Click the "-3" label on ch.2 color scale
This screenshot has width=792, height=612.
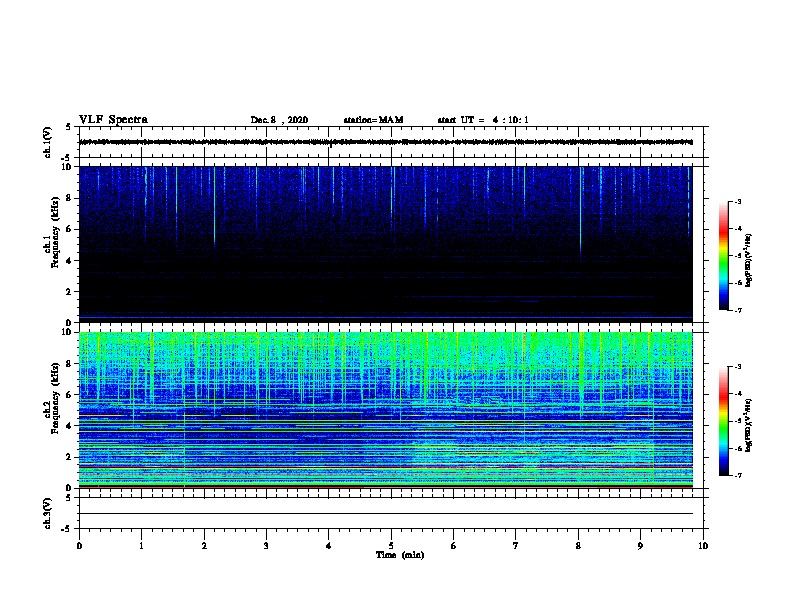[x=737, y=367]
